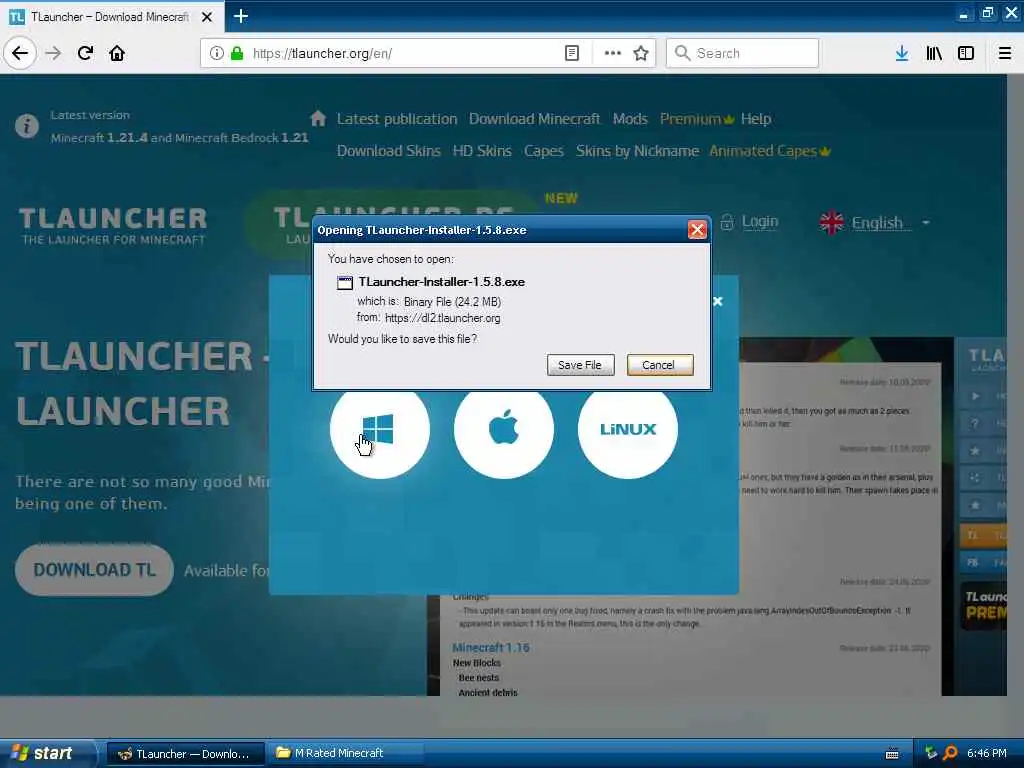Click the green padlock security icon
This screenshot has width=1024, height=768.
(x=237, y=54)
